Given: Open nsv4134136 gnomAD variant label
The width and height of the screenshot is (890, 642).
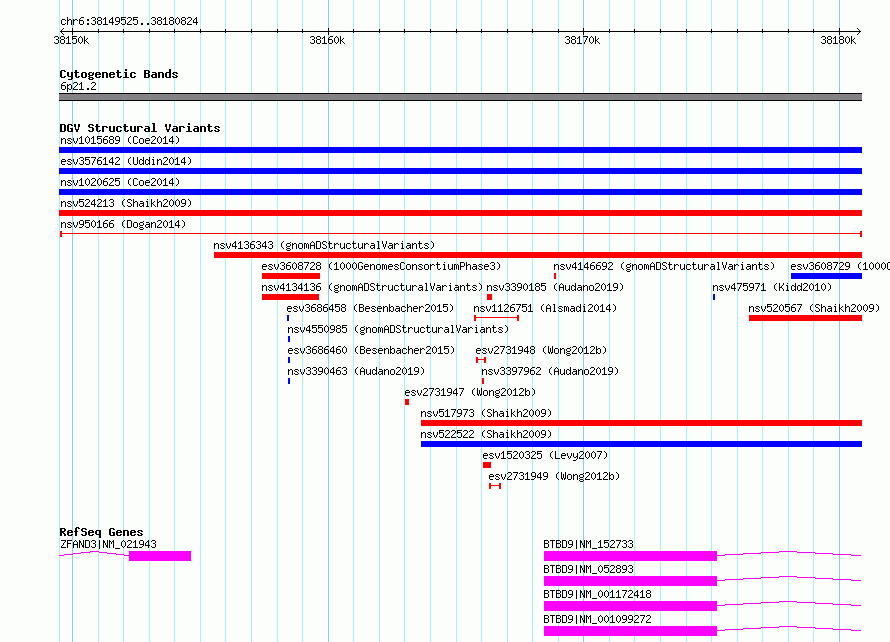Looking at the screenshot, I should 372,287.
